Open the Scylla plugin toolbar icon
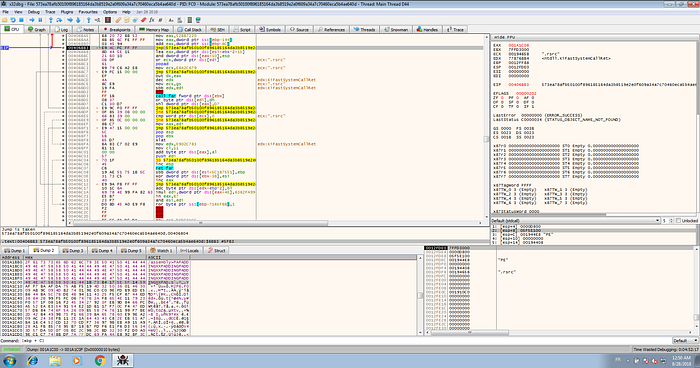This screenshot has width=700, height=368. click(108, 20)
